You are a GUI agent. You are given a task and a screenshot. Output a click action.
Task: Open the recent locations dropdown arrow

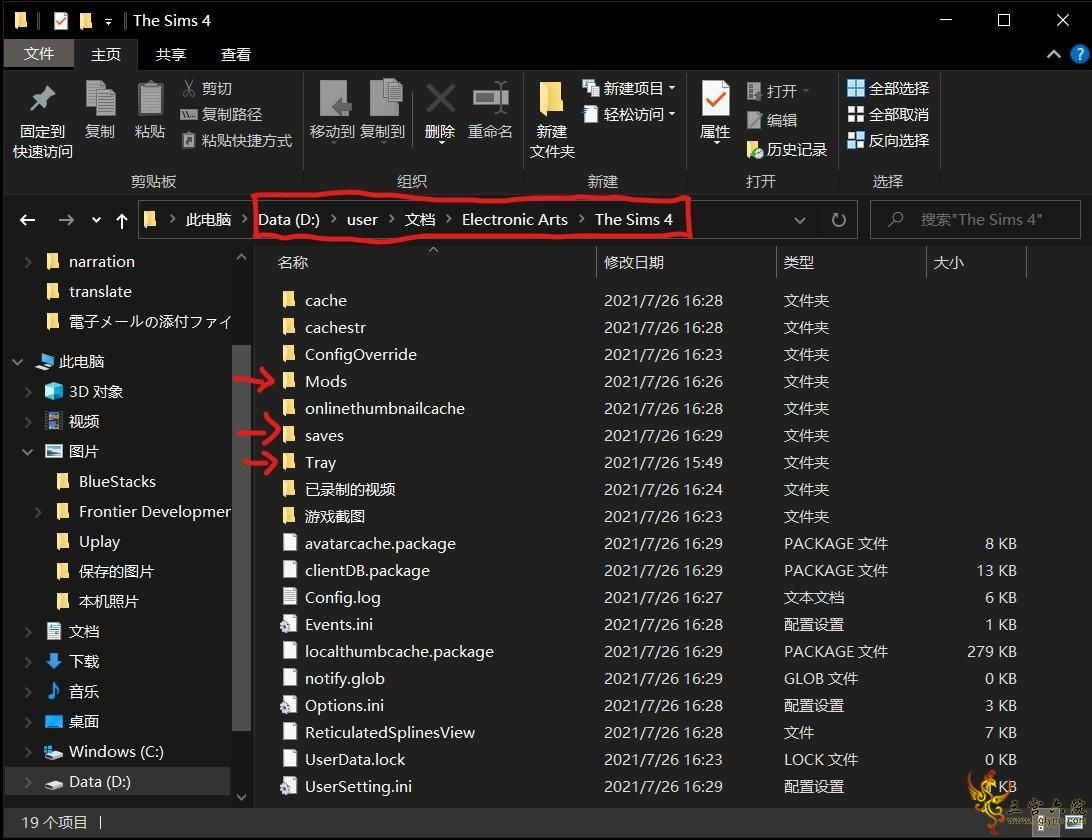coord(96,220)
